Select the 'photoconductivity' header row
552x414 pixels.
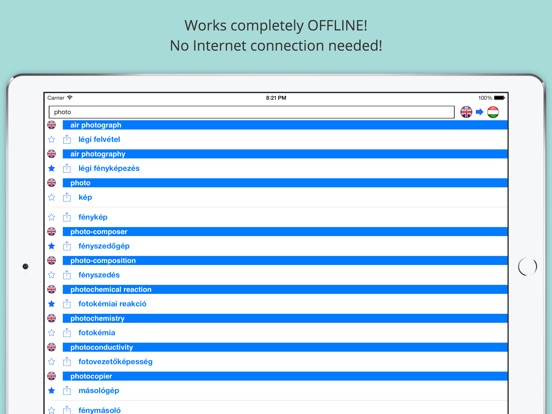pos(285,347)
